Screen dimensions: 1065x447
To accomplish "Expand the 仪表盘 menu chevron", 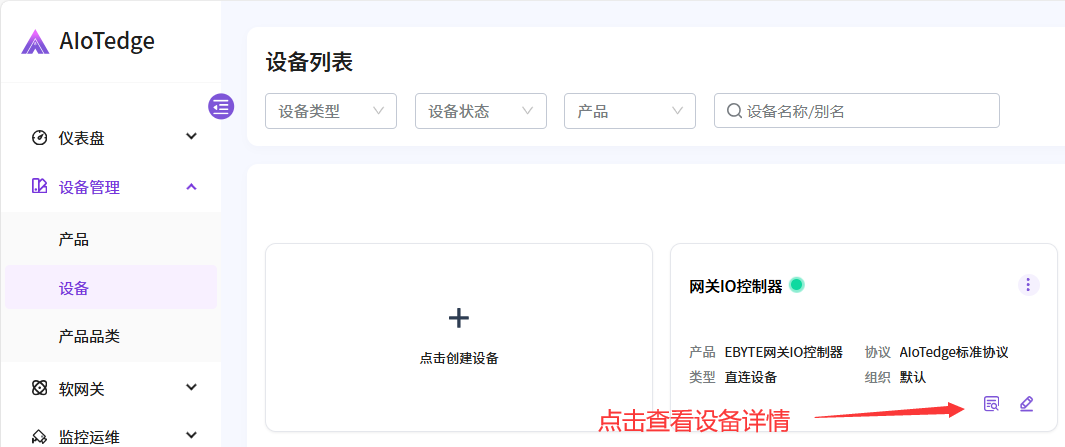I will click(x=192, y=137).
